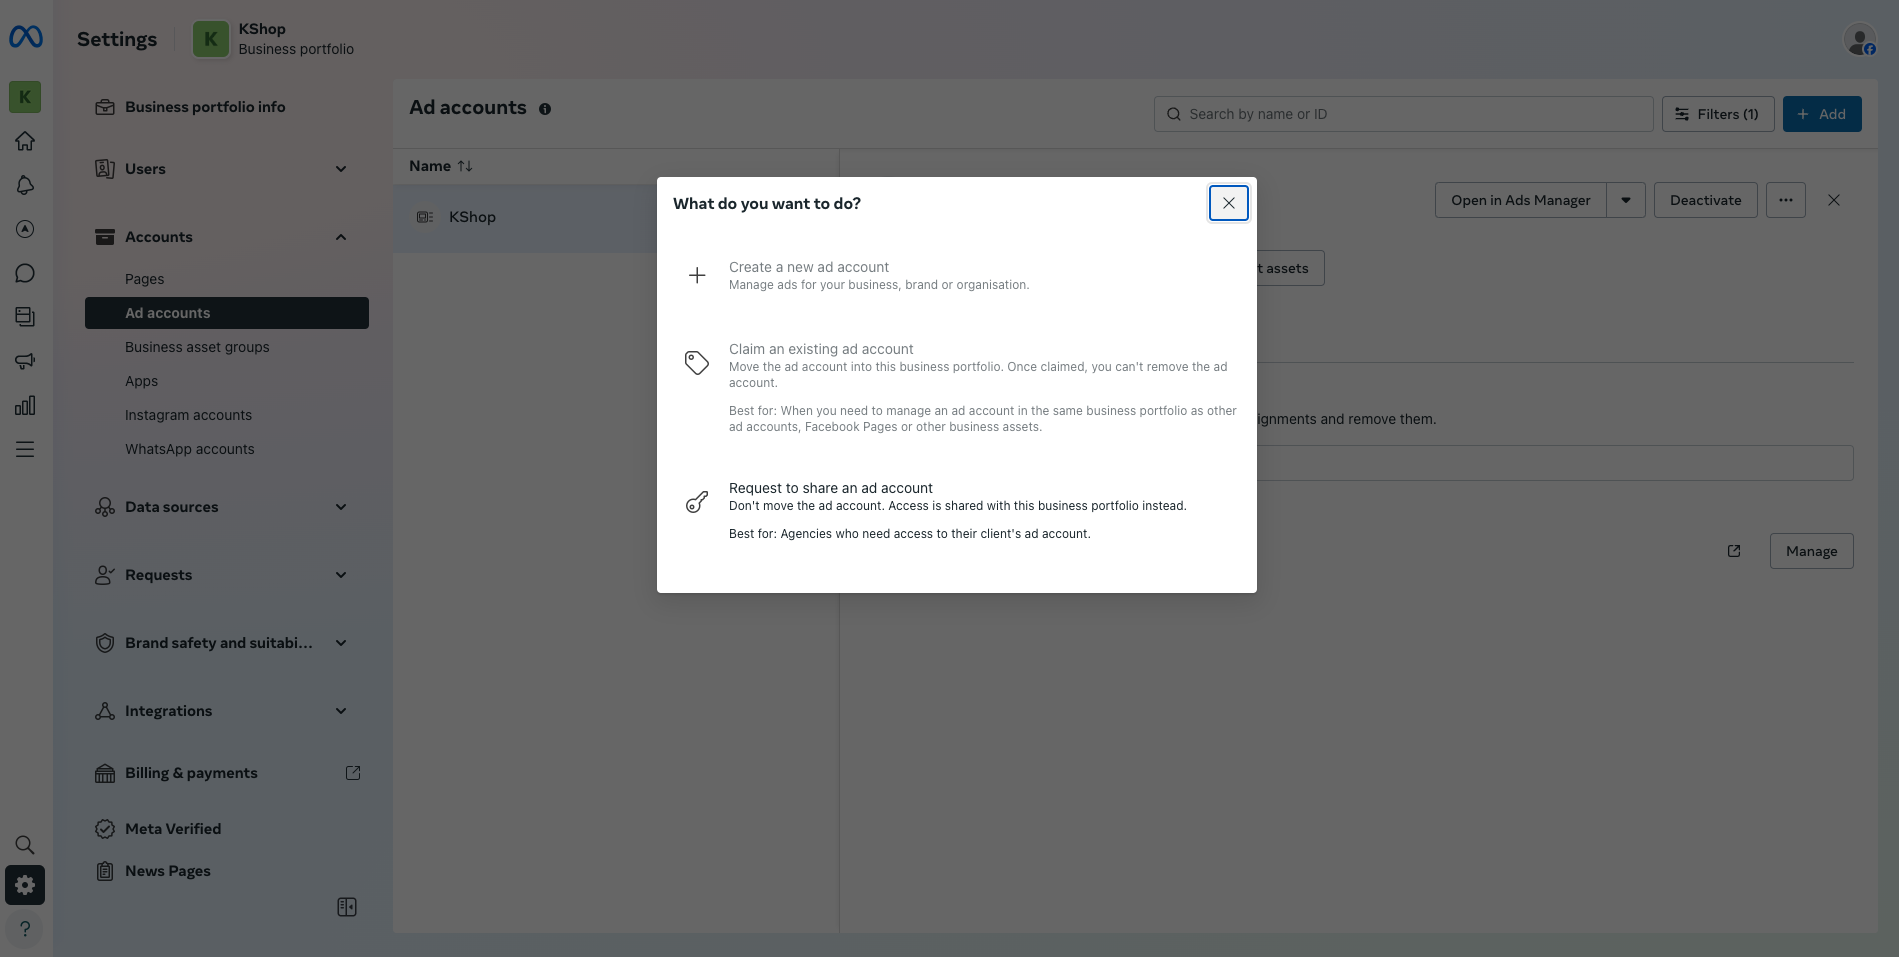Choose Create a new ad account

click(x=957, y=275)
